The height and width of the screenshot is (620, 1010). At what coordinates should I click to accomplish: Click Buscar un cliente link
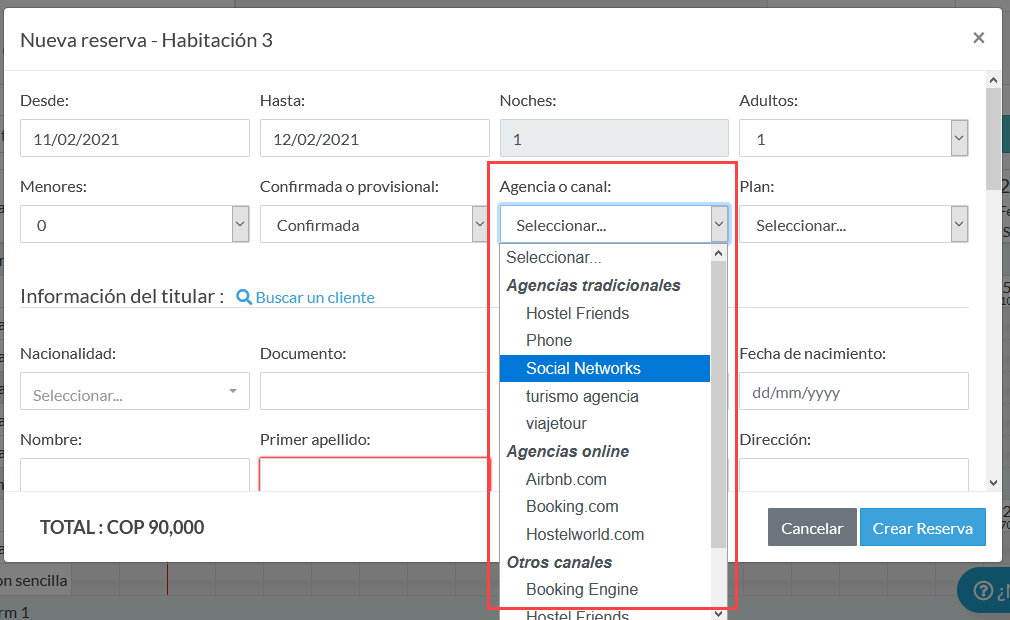(x=315, y=297)
